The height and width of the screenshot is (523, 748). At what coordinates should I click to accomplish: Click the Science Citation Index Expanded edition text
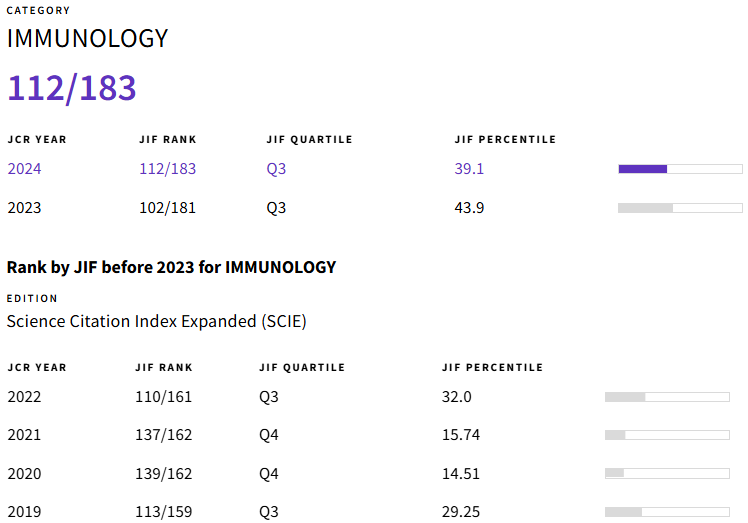point(156,321)
